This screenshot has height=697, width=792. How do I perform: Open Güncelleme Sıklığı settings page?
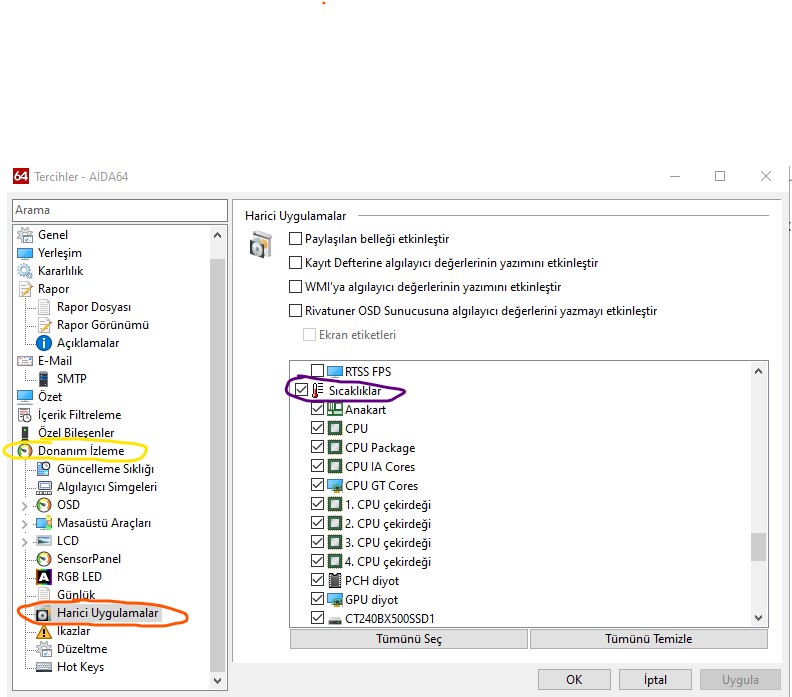point(105,469)
